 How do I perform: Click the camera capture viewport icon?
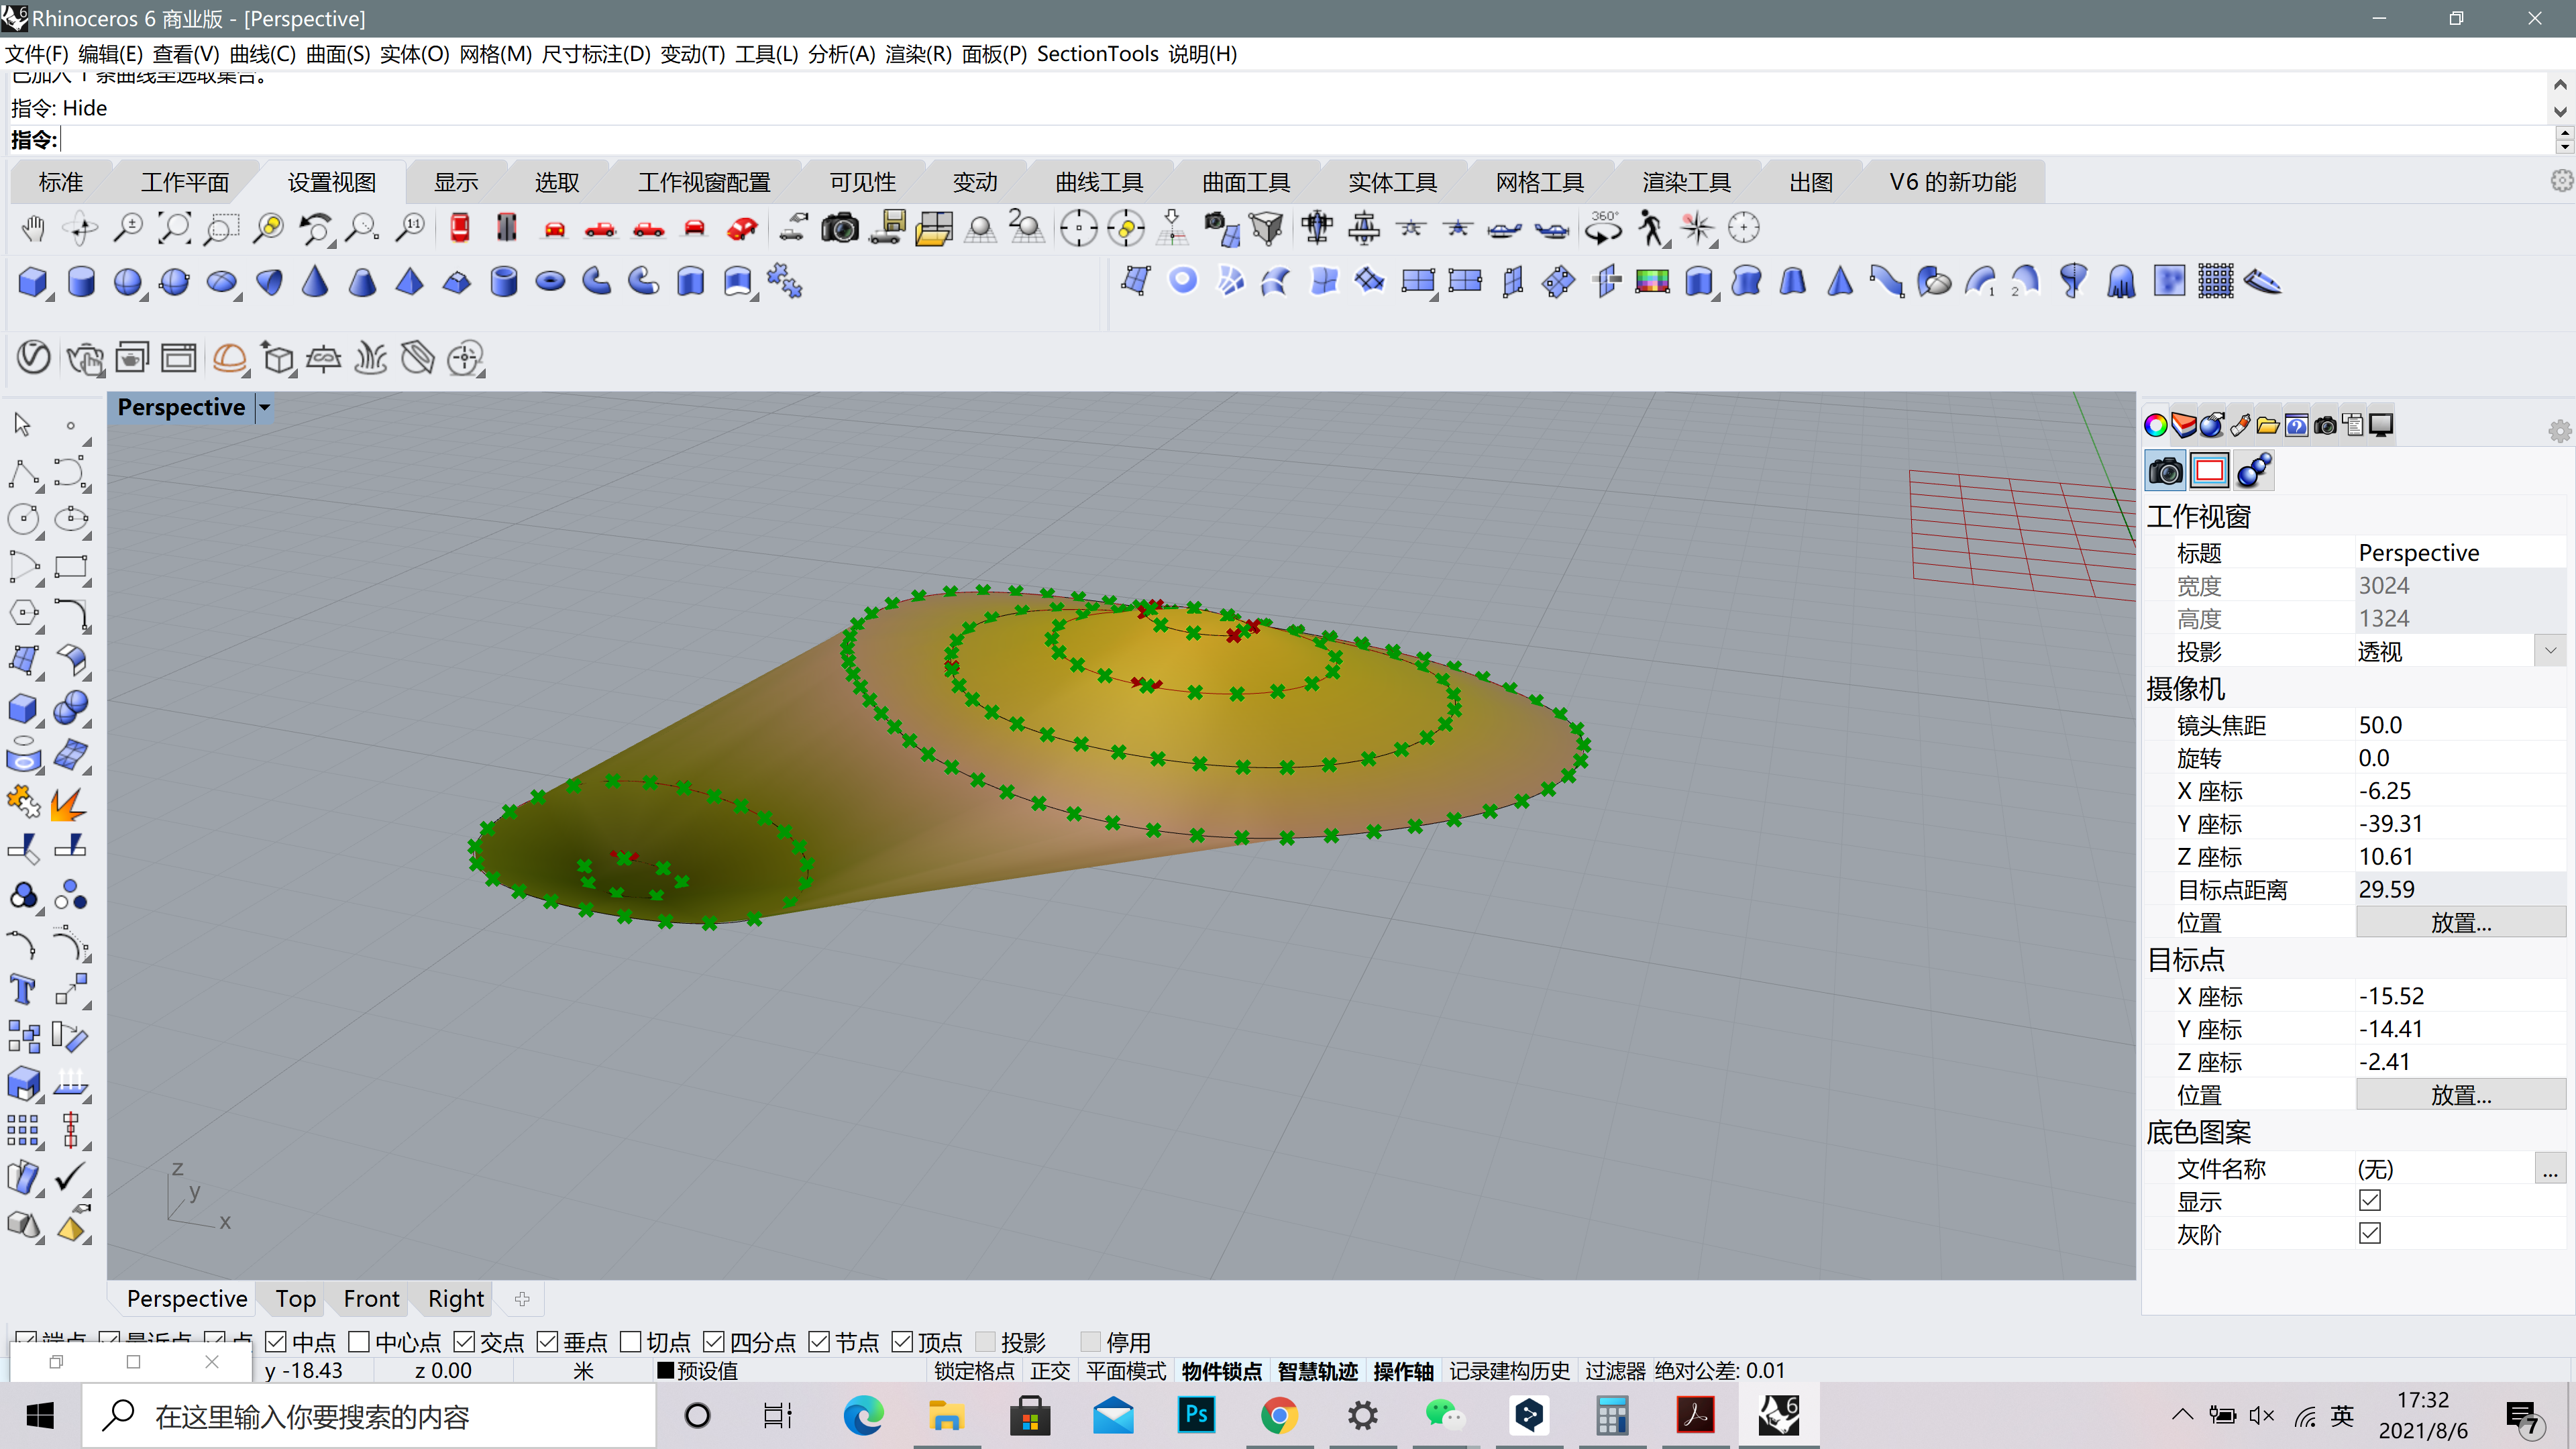pyautogui.click(x=840, y=229)
